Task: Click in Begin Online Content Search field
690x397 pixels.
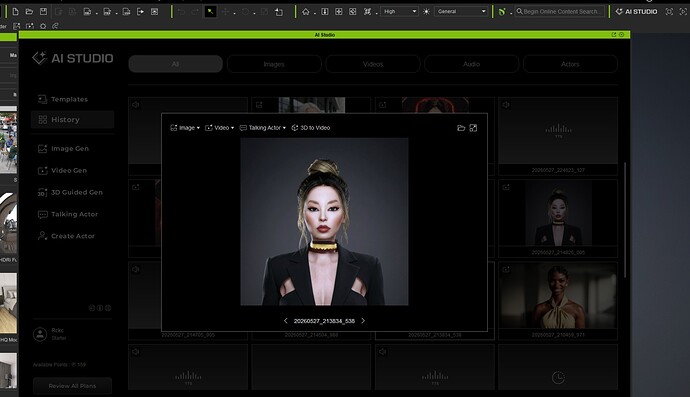Action: 560,11
